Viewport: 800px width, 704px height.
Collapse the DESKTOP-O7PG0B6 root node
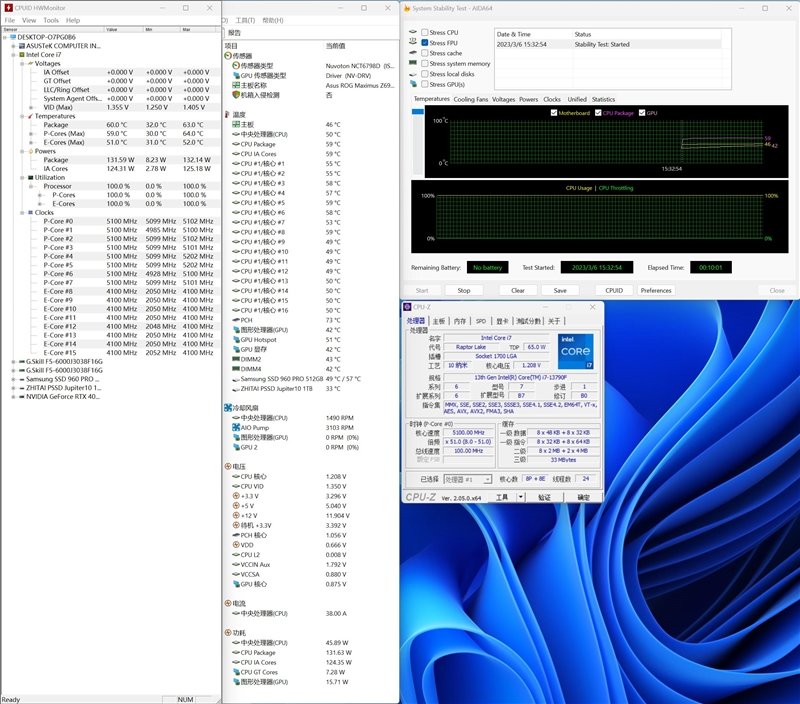[5, 37]
